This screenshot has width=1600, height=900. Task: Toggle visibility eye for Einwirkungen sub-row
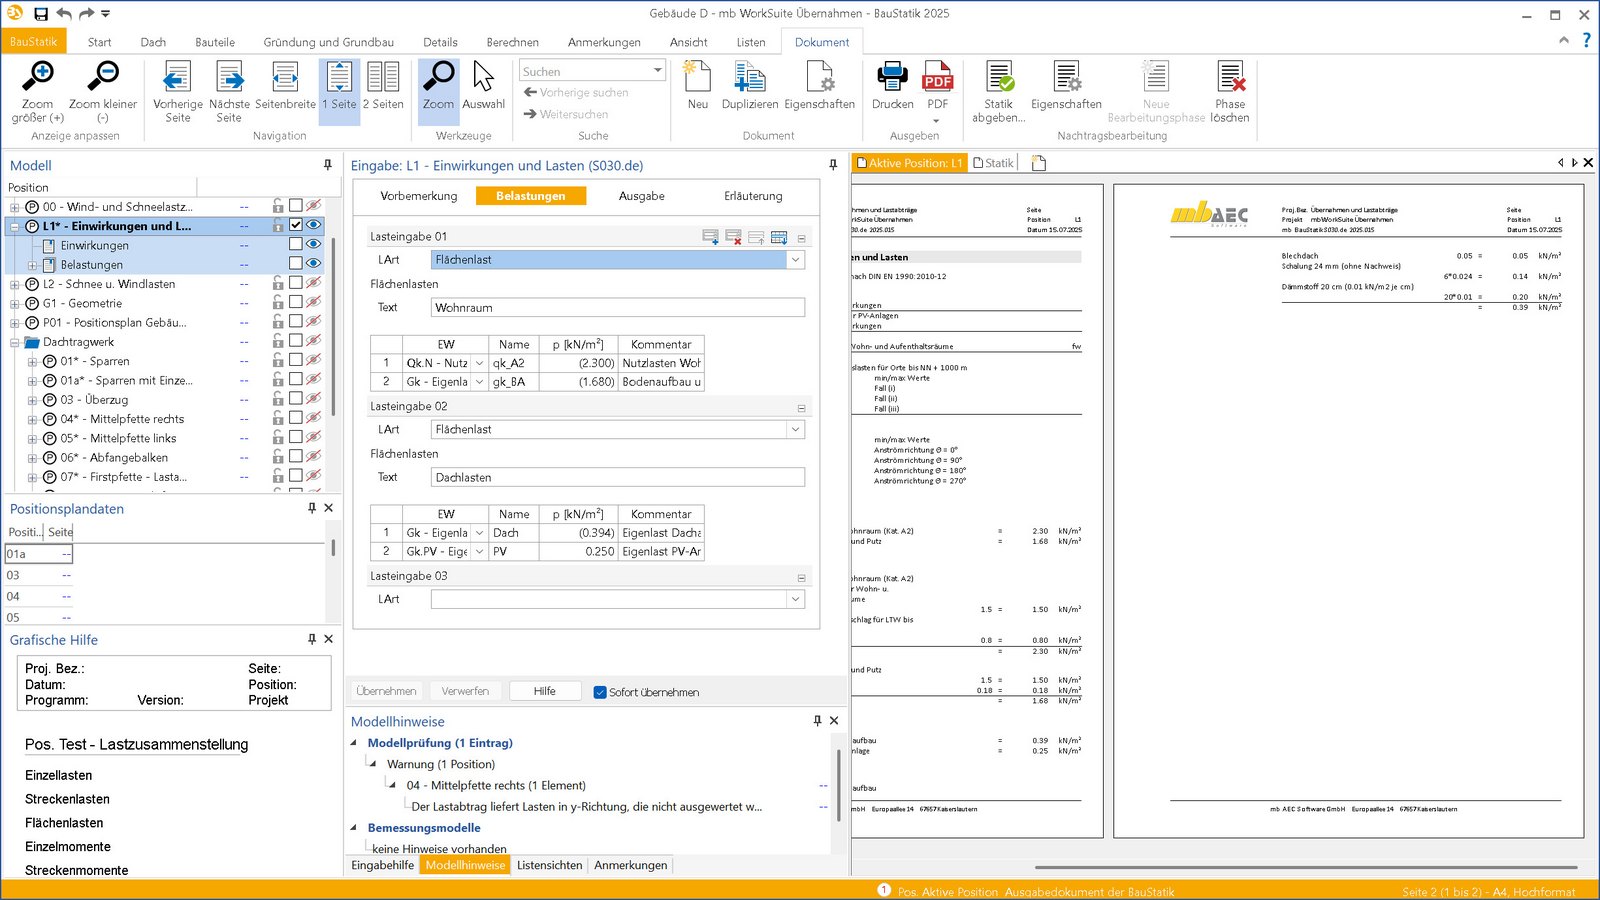click(314, 244)
